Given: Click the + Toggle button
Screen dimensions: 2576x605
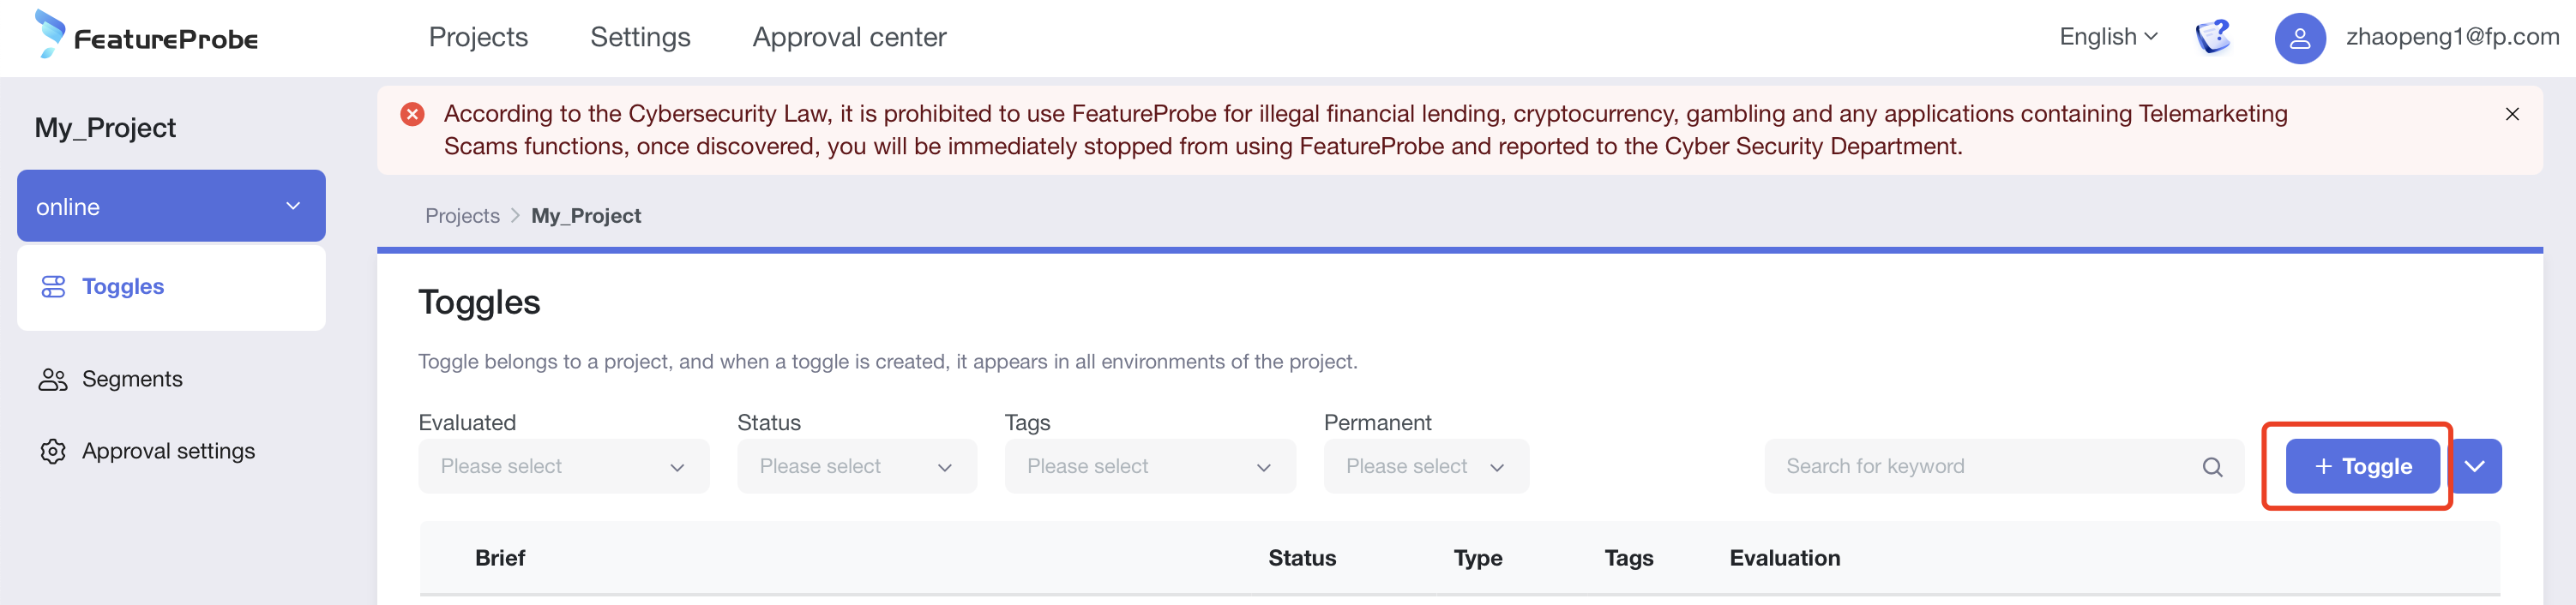Looking at the screenshot, I should coord(2362,467).
